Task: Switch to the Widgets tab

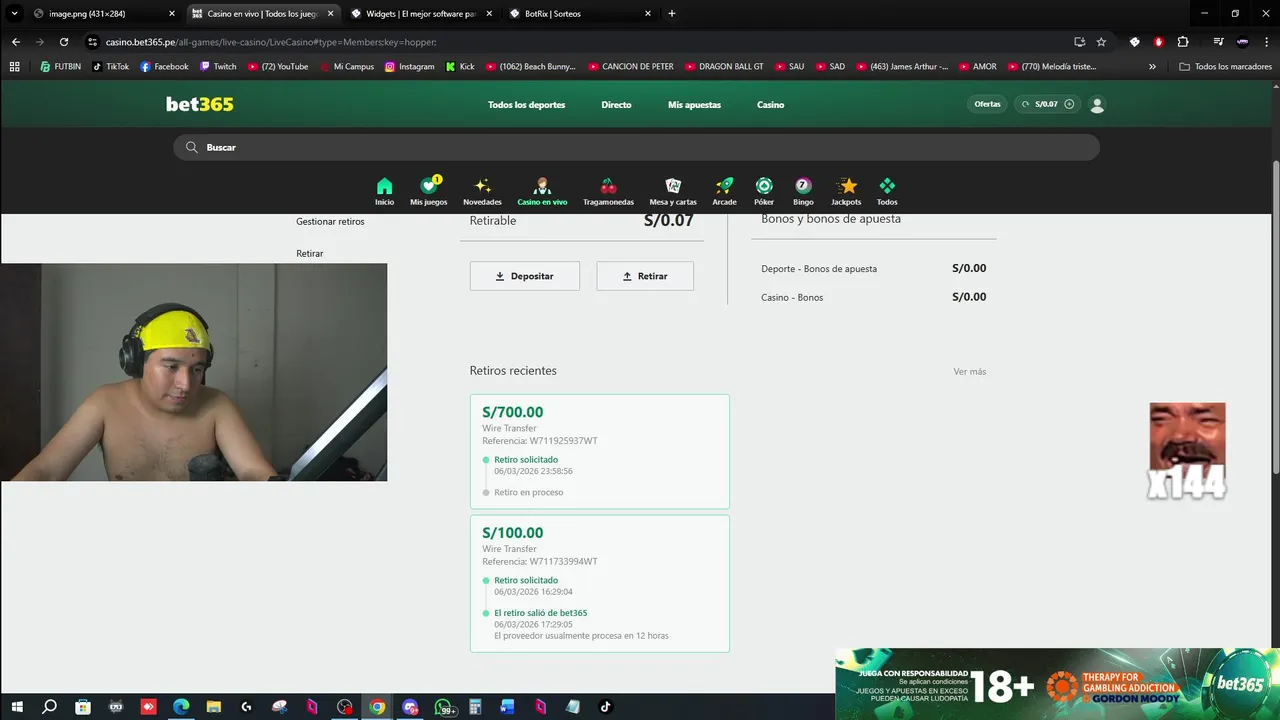Action: click(x=422, y=14)
